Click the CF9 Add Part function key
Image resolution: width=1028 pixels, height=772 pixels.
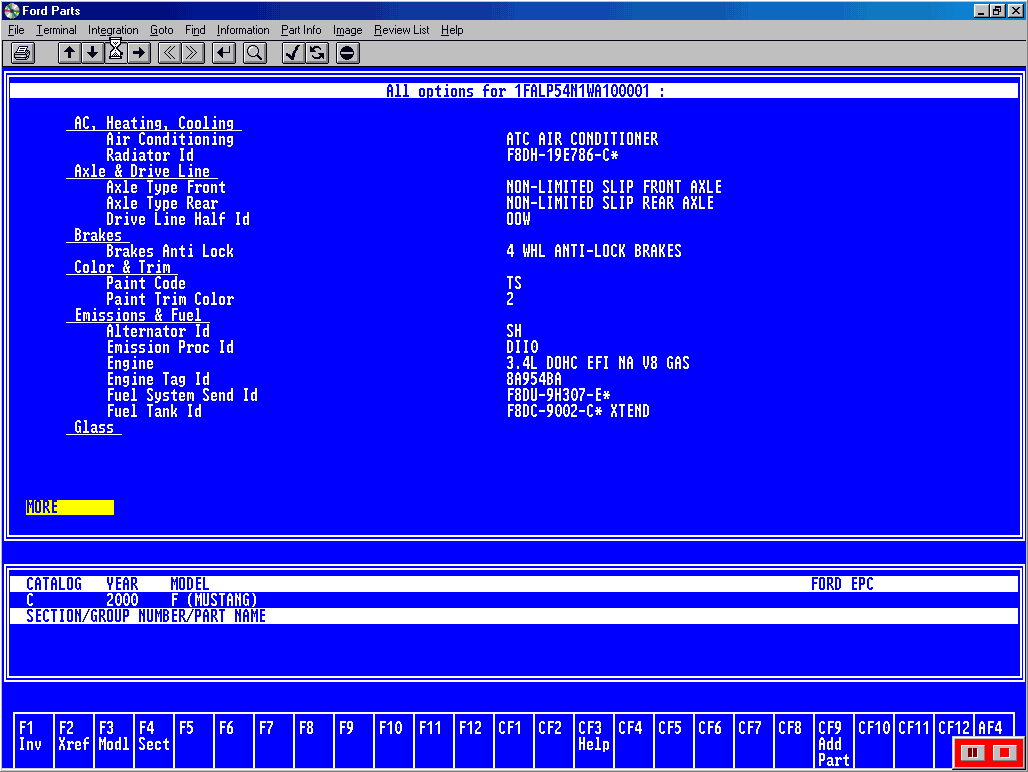click(833, 740)
